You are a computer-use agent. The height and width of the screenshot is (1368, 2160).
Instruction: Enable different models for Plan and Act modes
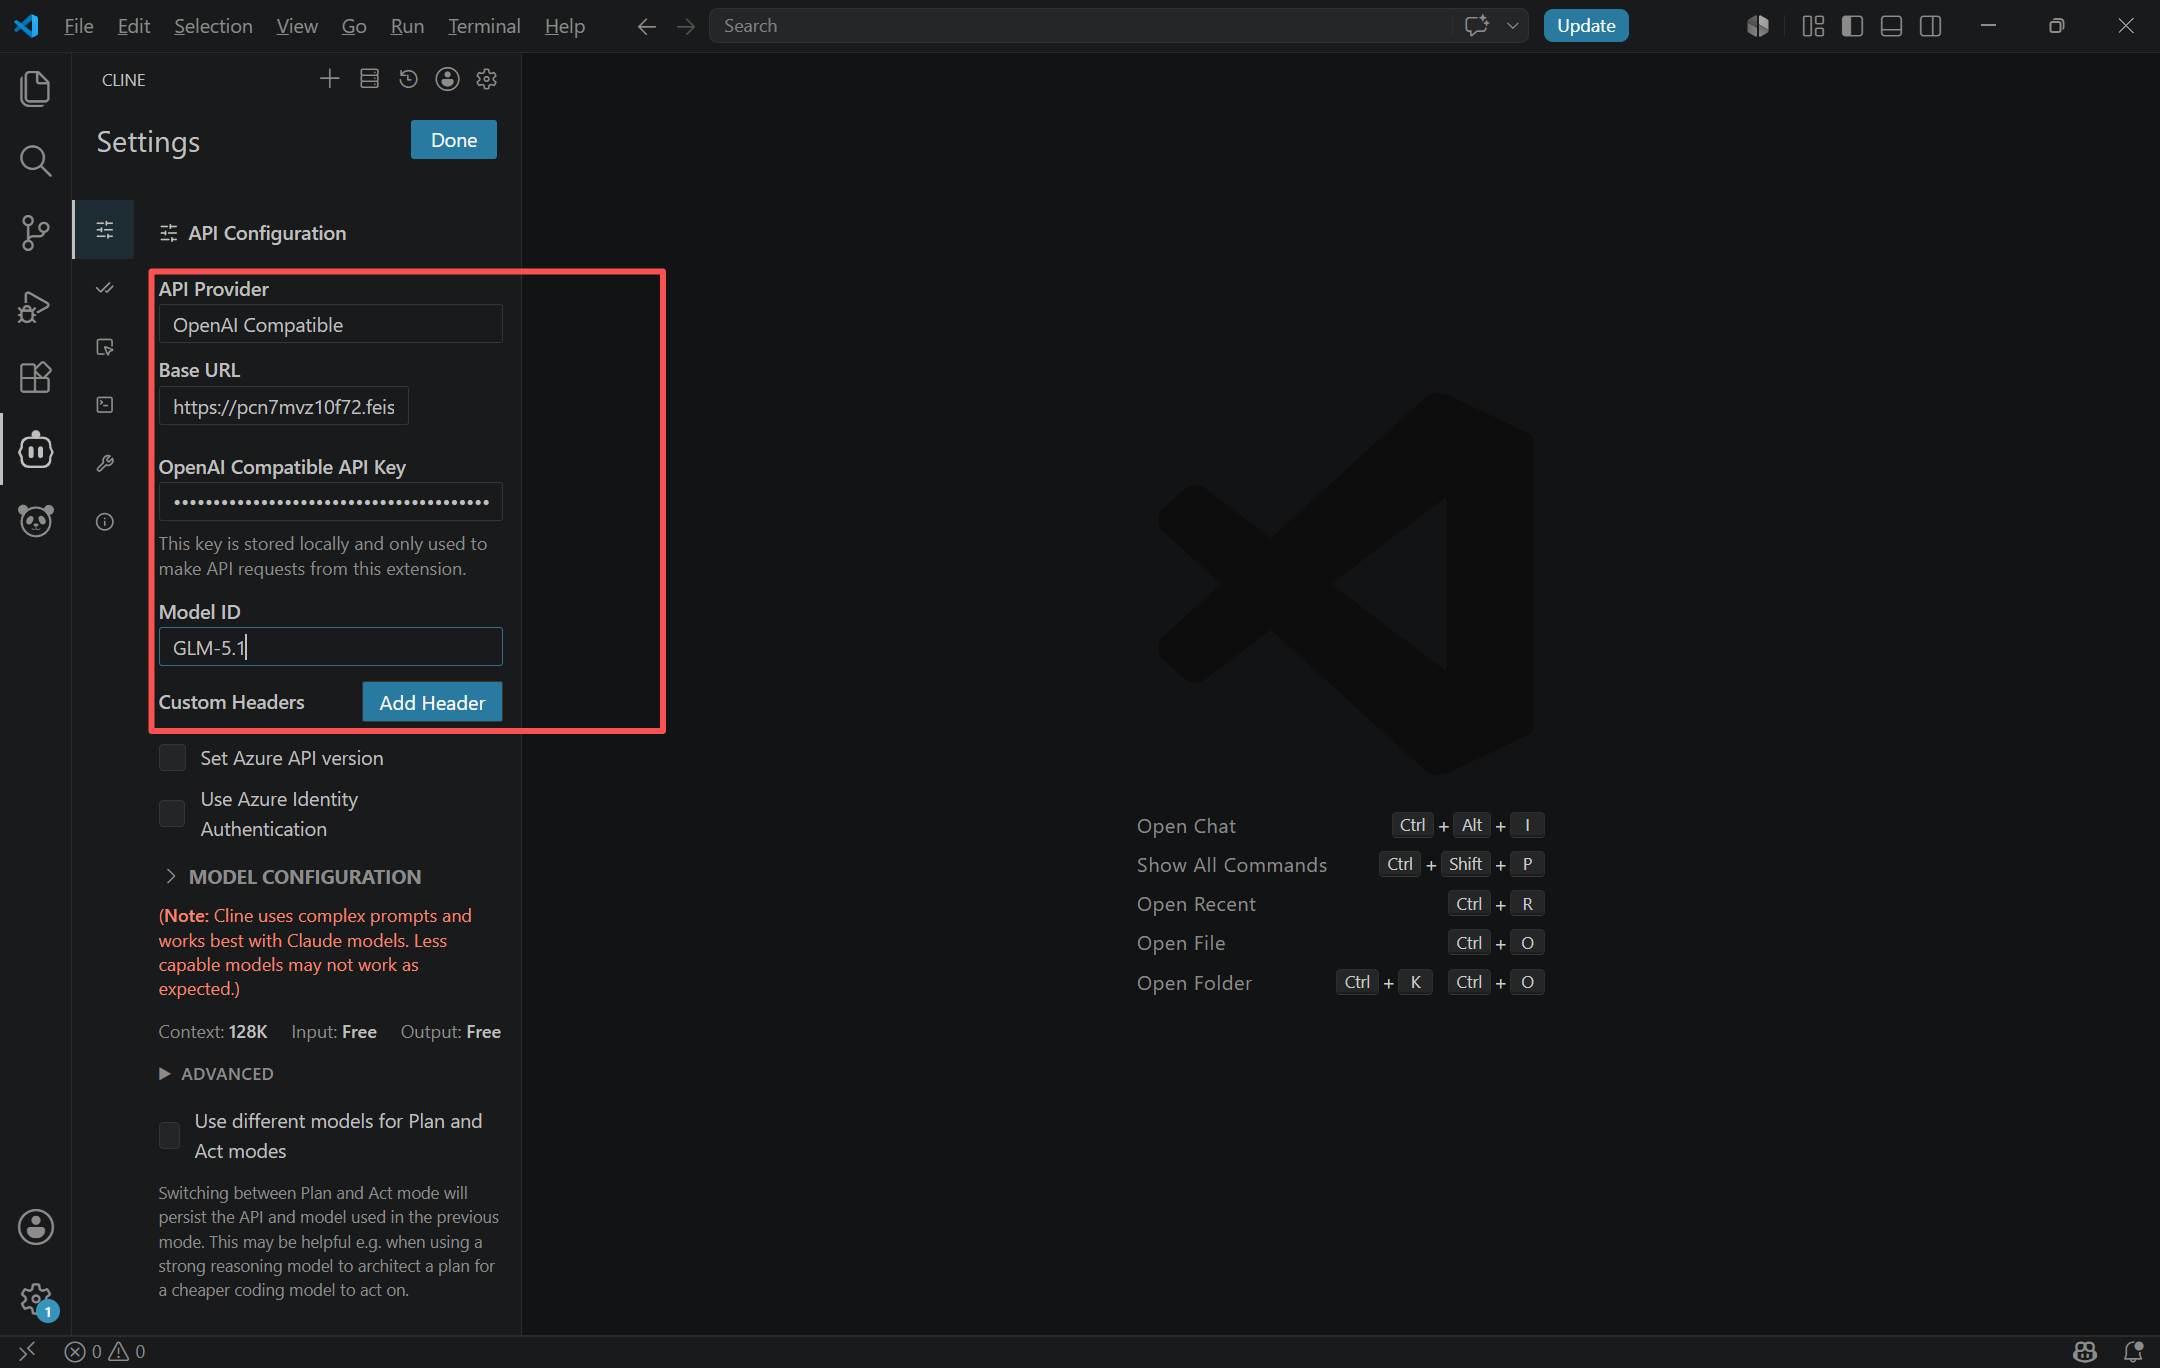point(170,1136)
